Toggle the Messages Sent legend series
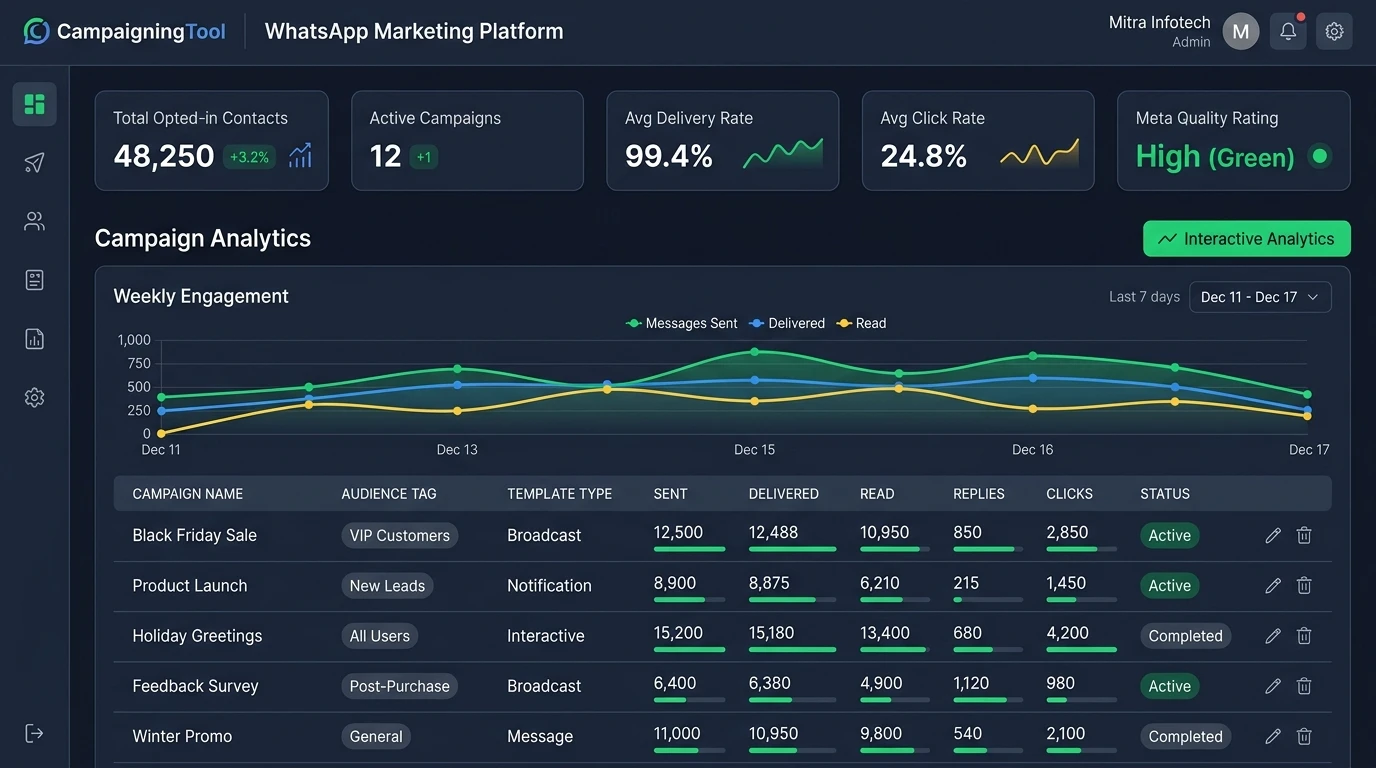Screen dimensions: 1376x768 coord(682,324)
